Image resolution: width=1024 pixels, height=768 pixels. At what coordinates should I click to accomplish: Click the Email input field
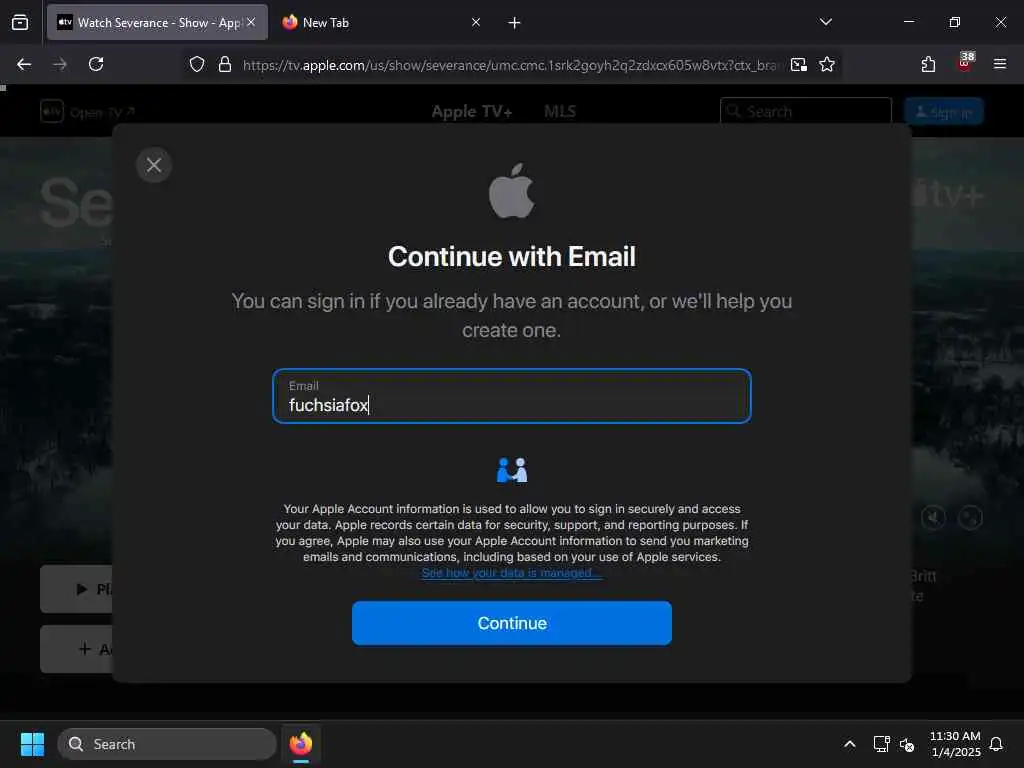[x=511, y=396]
